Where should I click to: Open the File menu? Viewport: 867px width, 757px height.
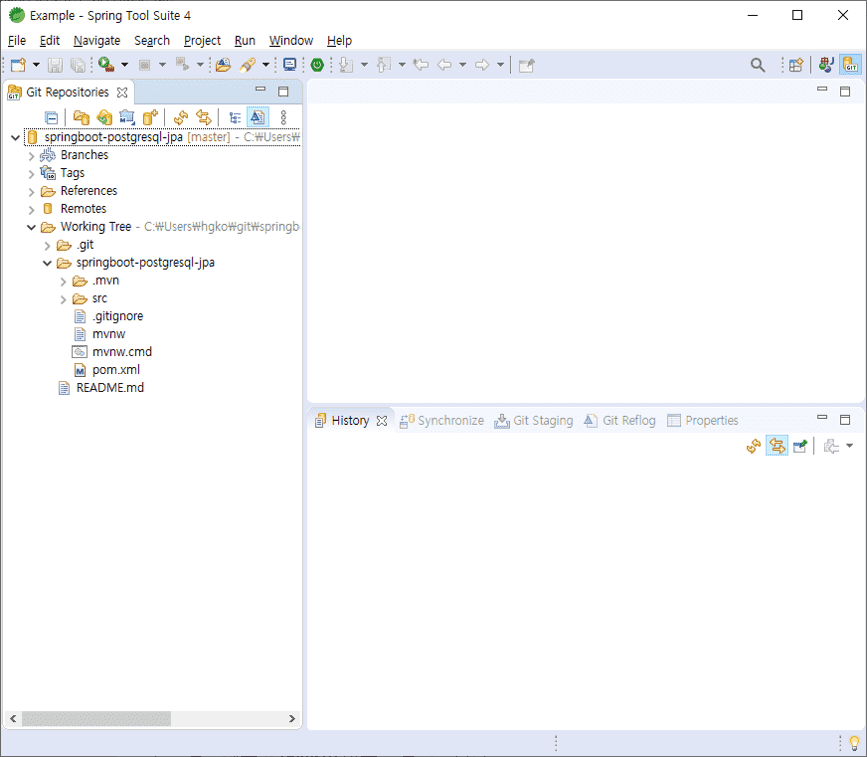pyautogui.click(x=17, y=40)
